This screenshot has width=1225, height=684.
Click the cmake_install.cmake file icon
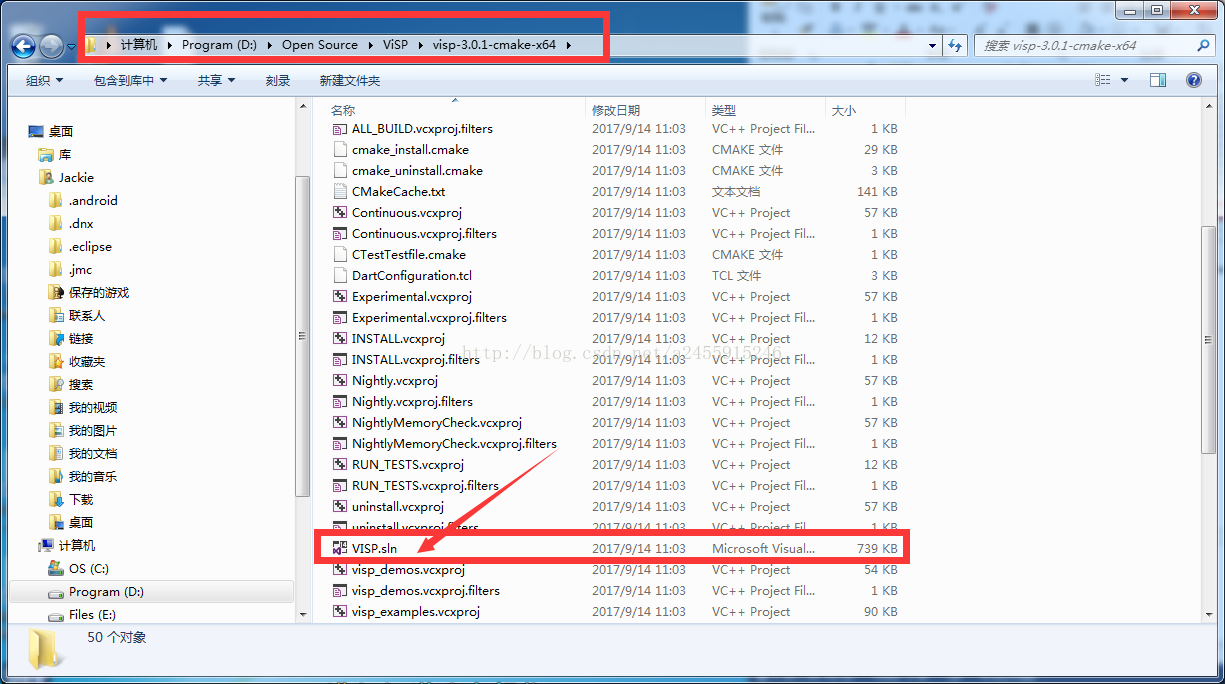point(340,149)
